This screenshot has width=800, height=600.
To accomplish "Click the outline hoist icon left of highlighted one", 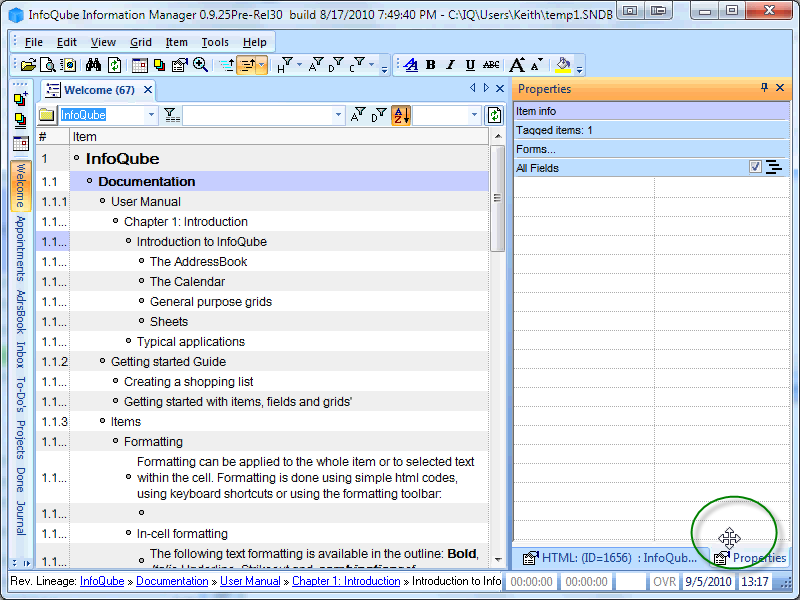I will pyautogui.click(x=227, y=65).
